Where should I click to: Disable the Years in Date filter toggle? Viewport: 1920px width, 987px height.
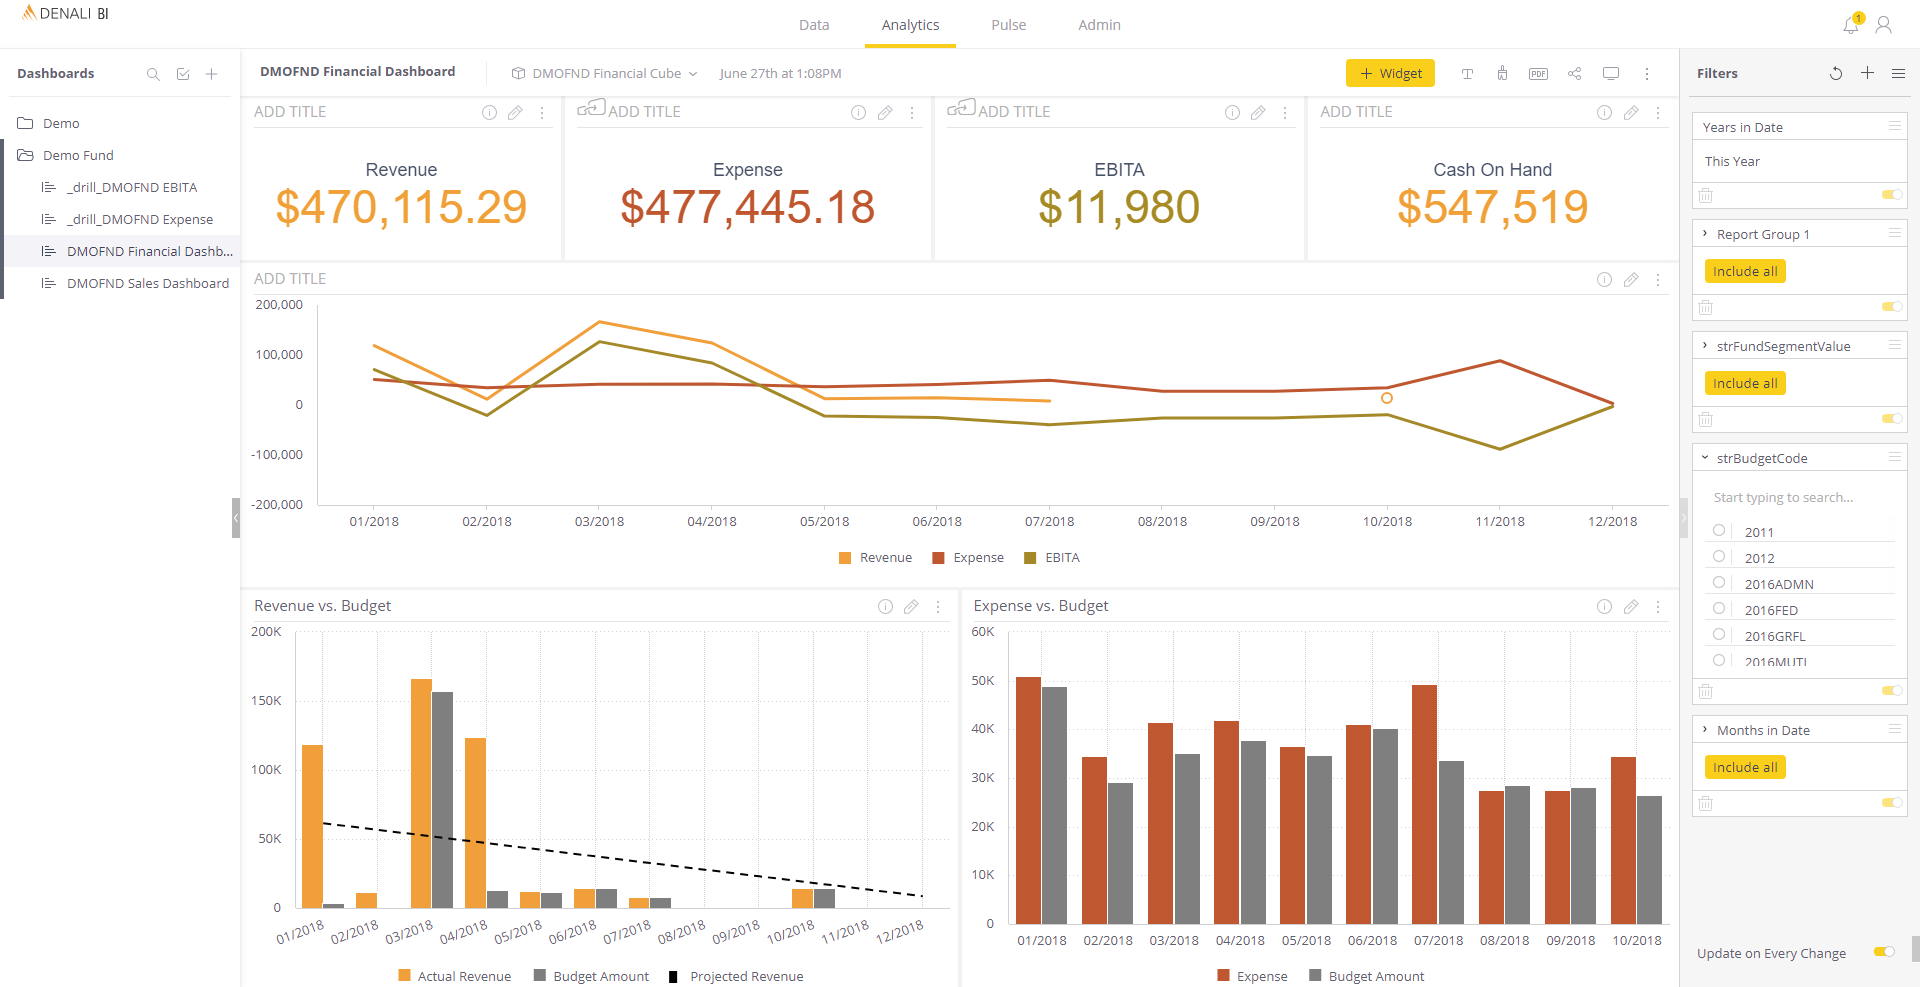[x=1891, y=195]
